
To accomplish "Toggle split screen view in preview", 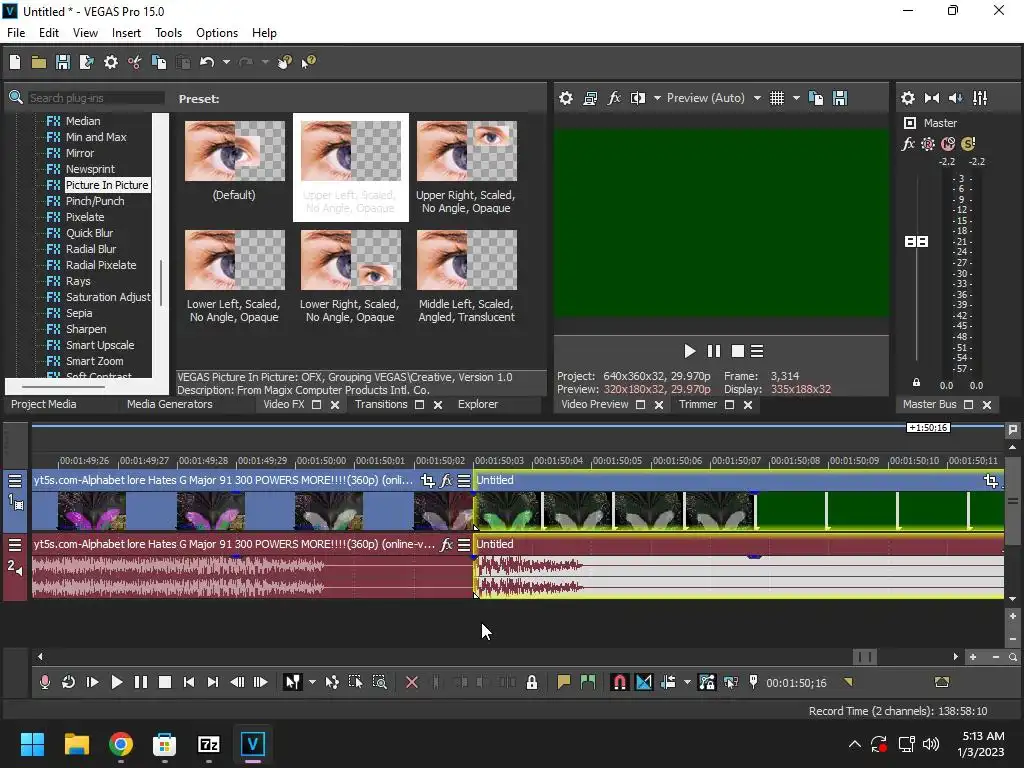I will (x=638, y=98).
